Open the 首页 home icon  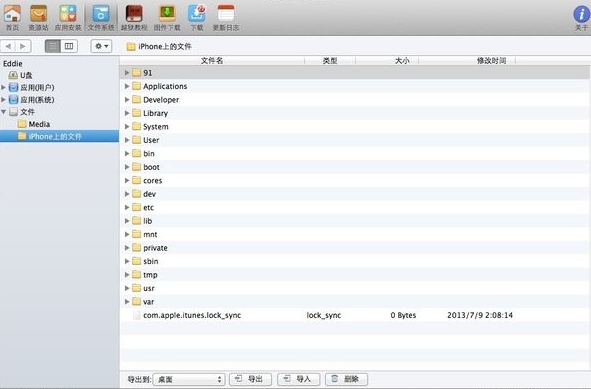click(12, 17)
